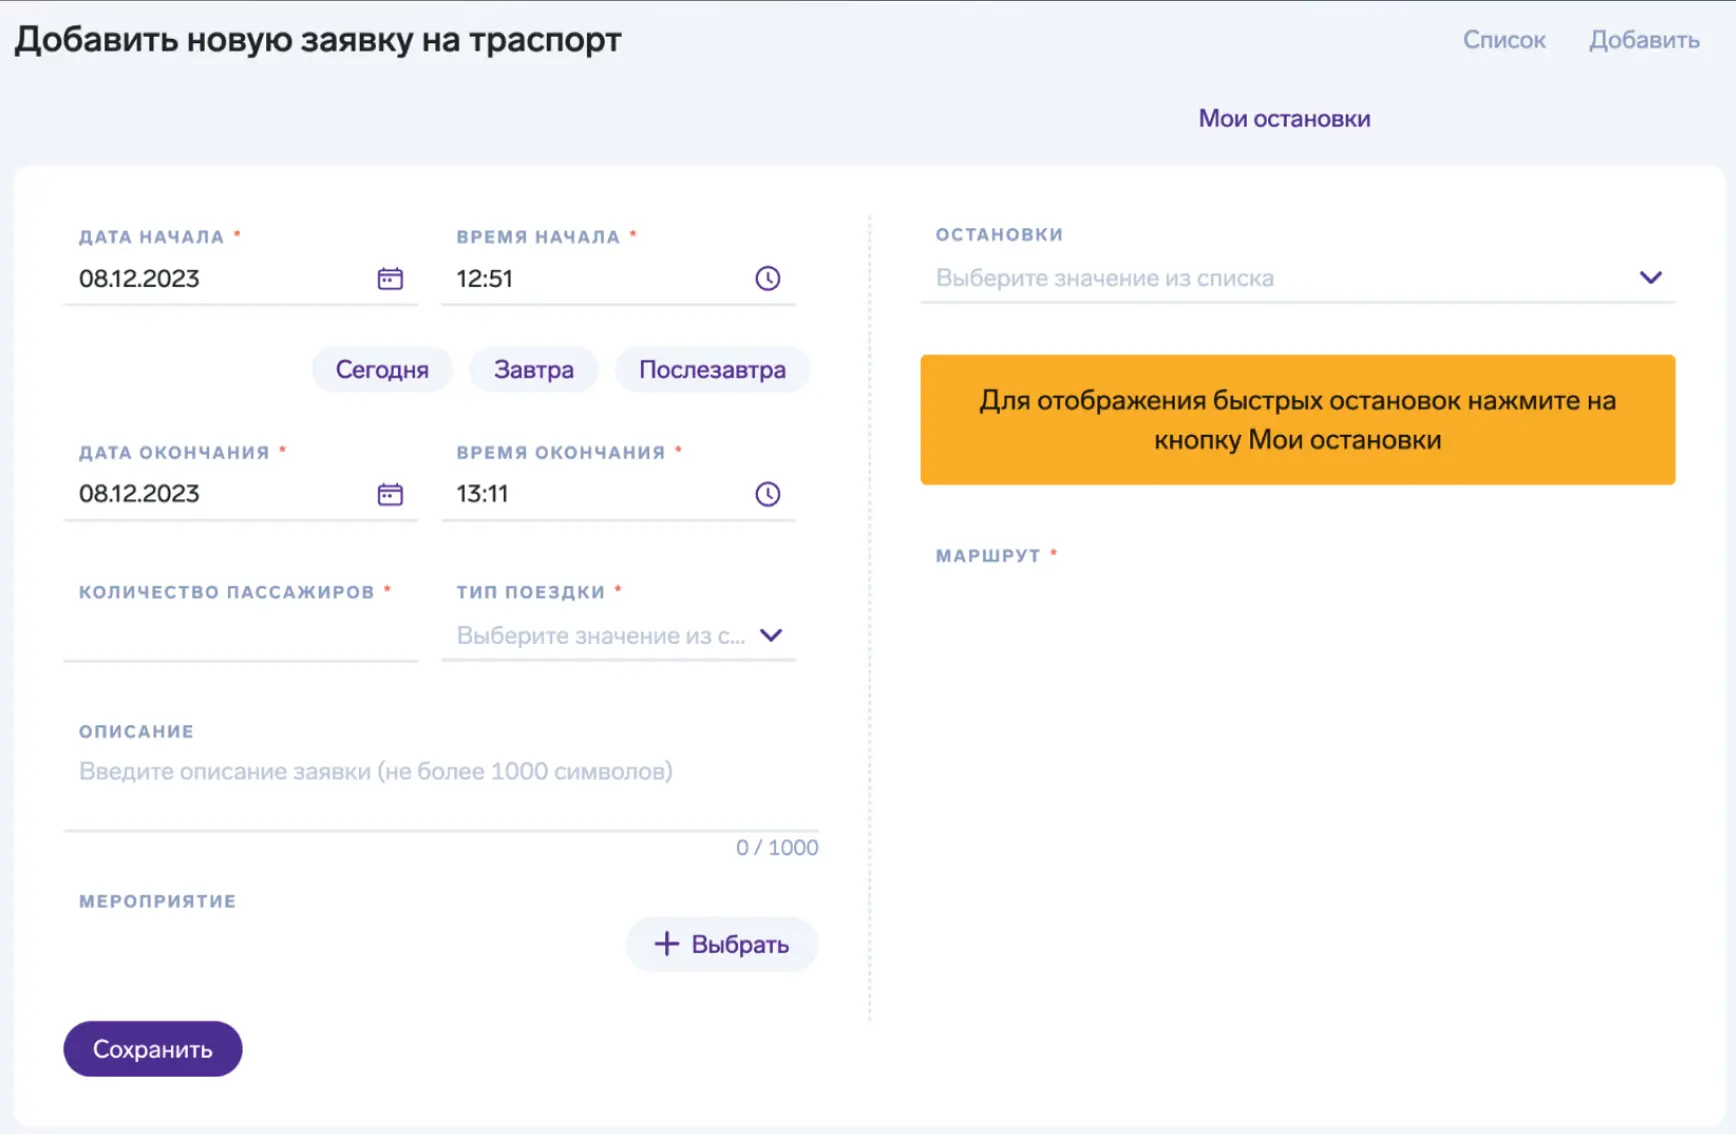The width and height of the screenshot is (1736, 1134).
Task: Click the Сохранить button
Action: [x=153, y=1049]
